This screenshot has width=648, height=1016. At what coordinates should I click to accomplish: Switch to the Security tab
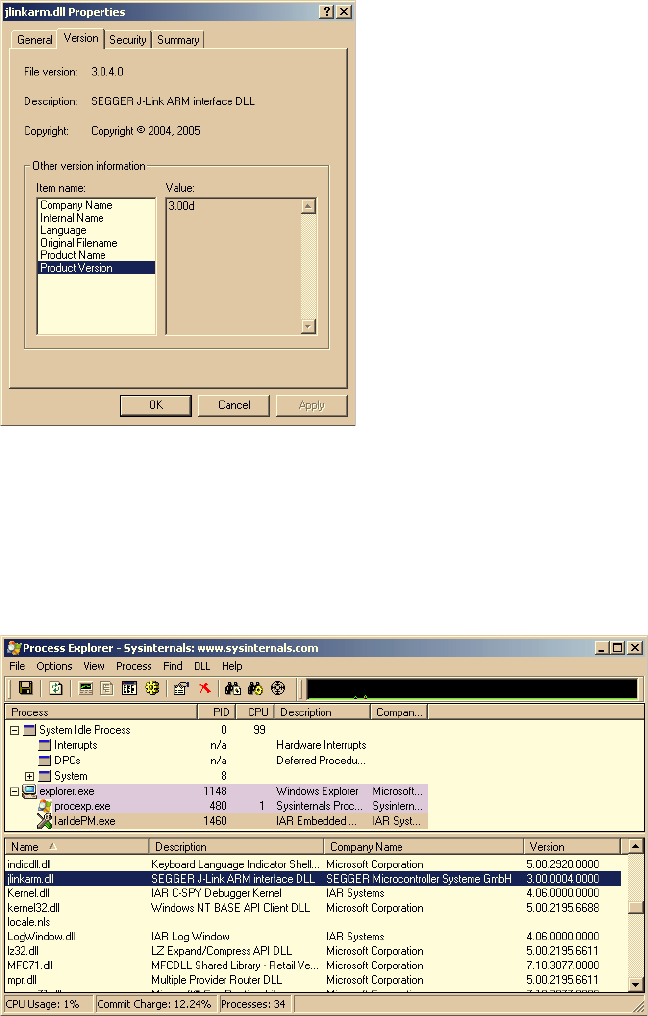(128, 40)
